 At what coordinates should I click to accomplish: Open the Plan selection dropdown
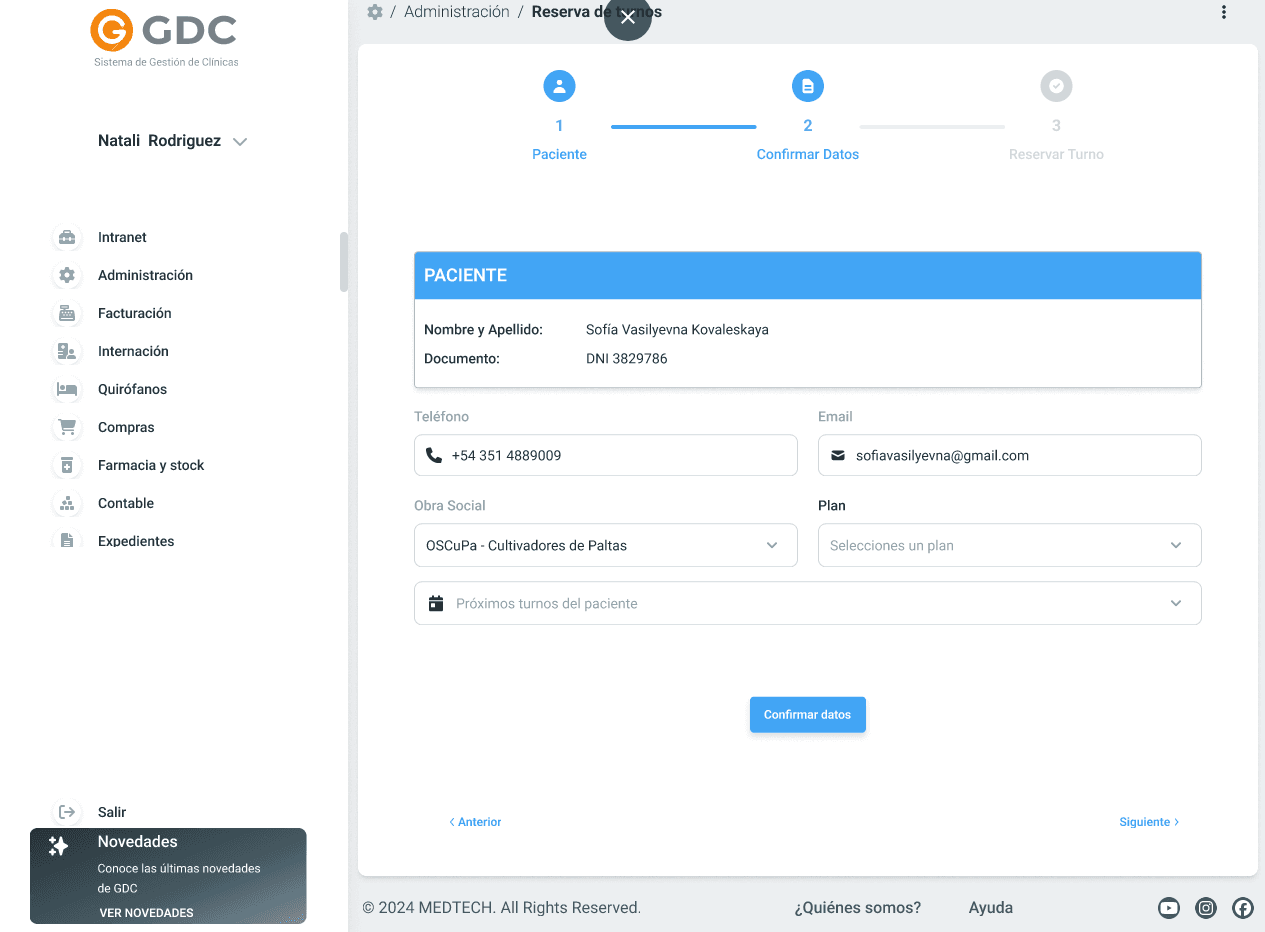pos(1009,545)
